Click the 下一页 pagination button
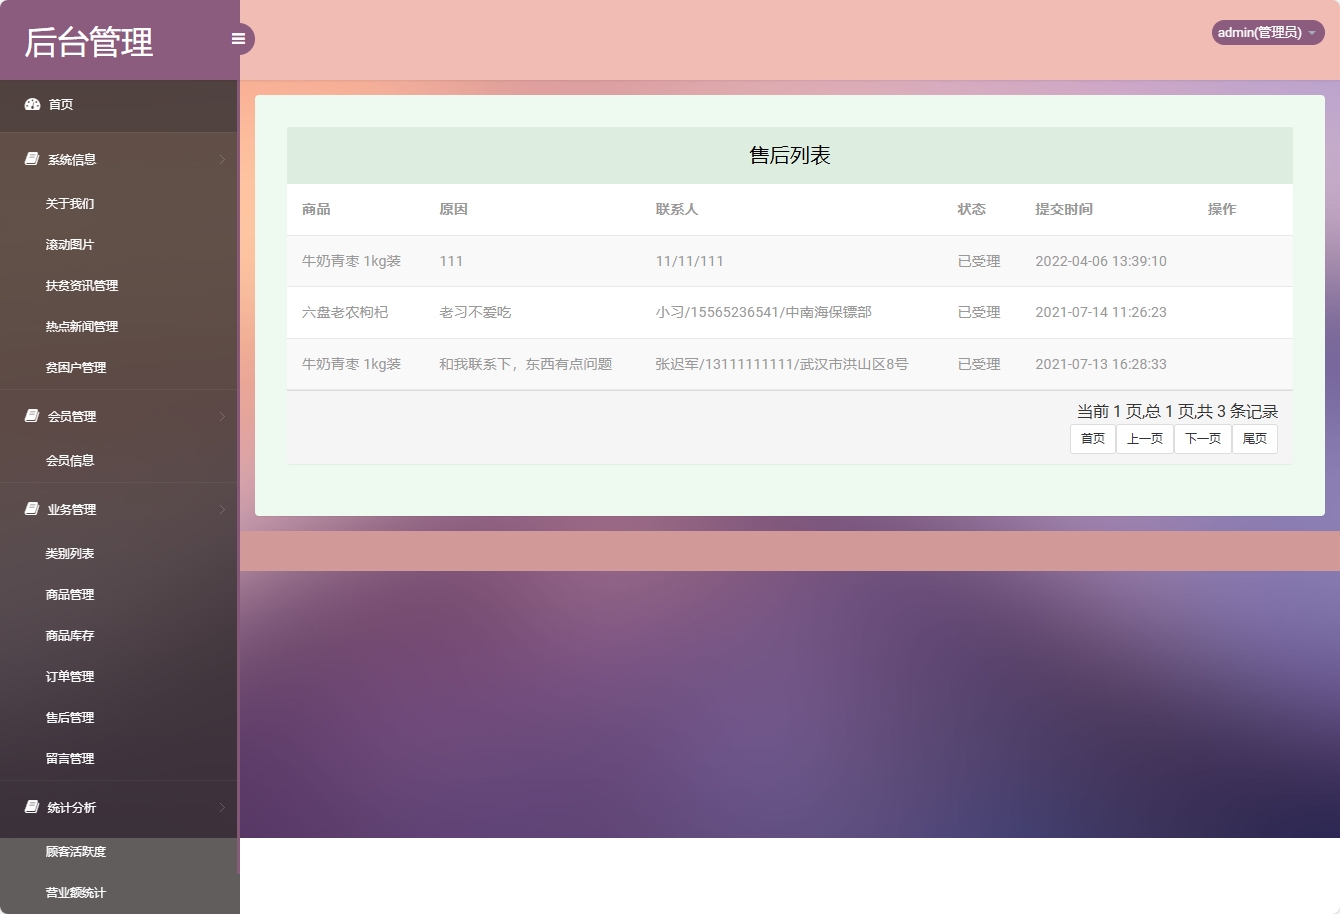Image resolution: width=1340 pixels, height=914 pixels. (1202, 438)
